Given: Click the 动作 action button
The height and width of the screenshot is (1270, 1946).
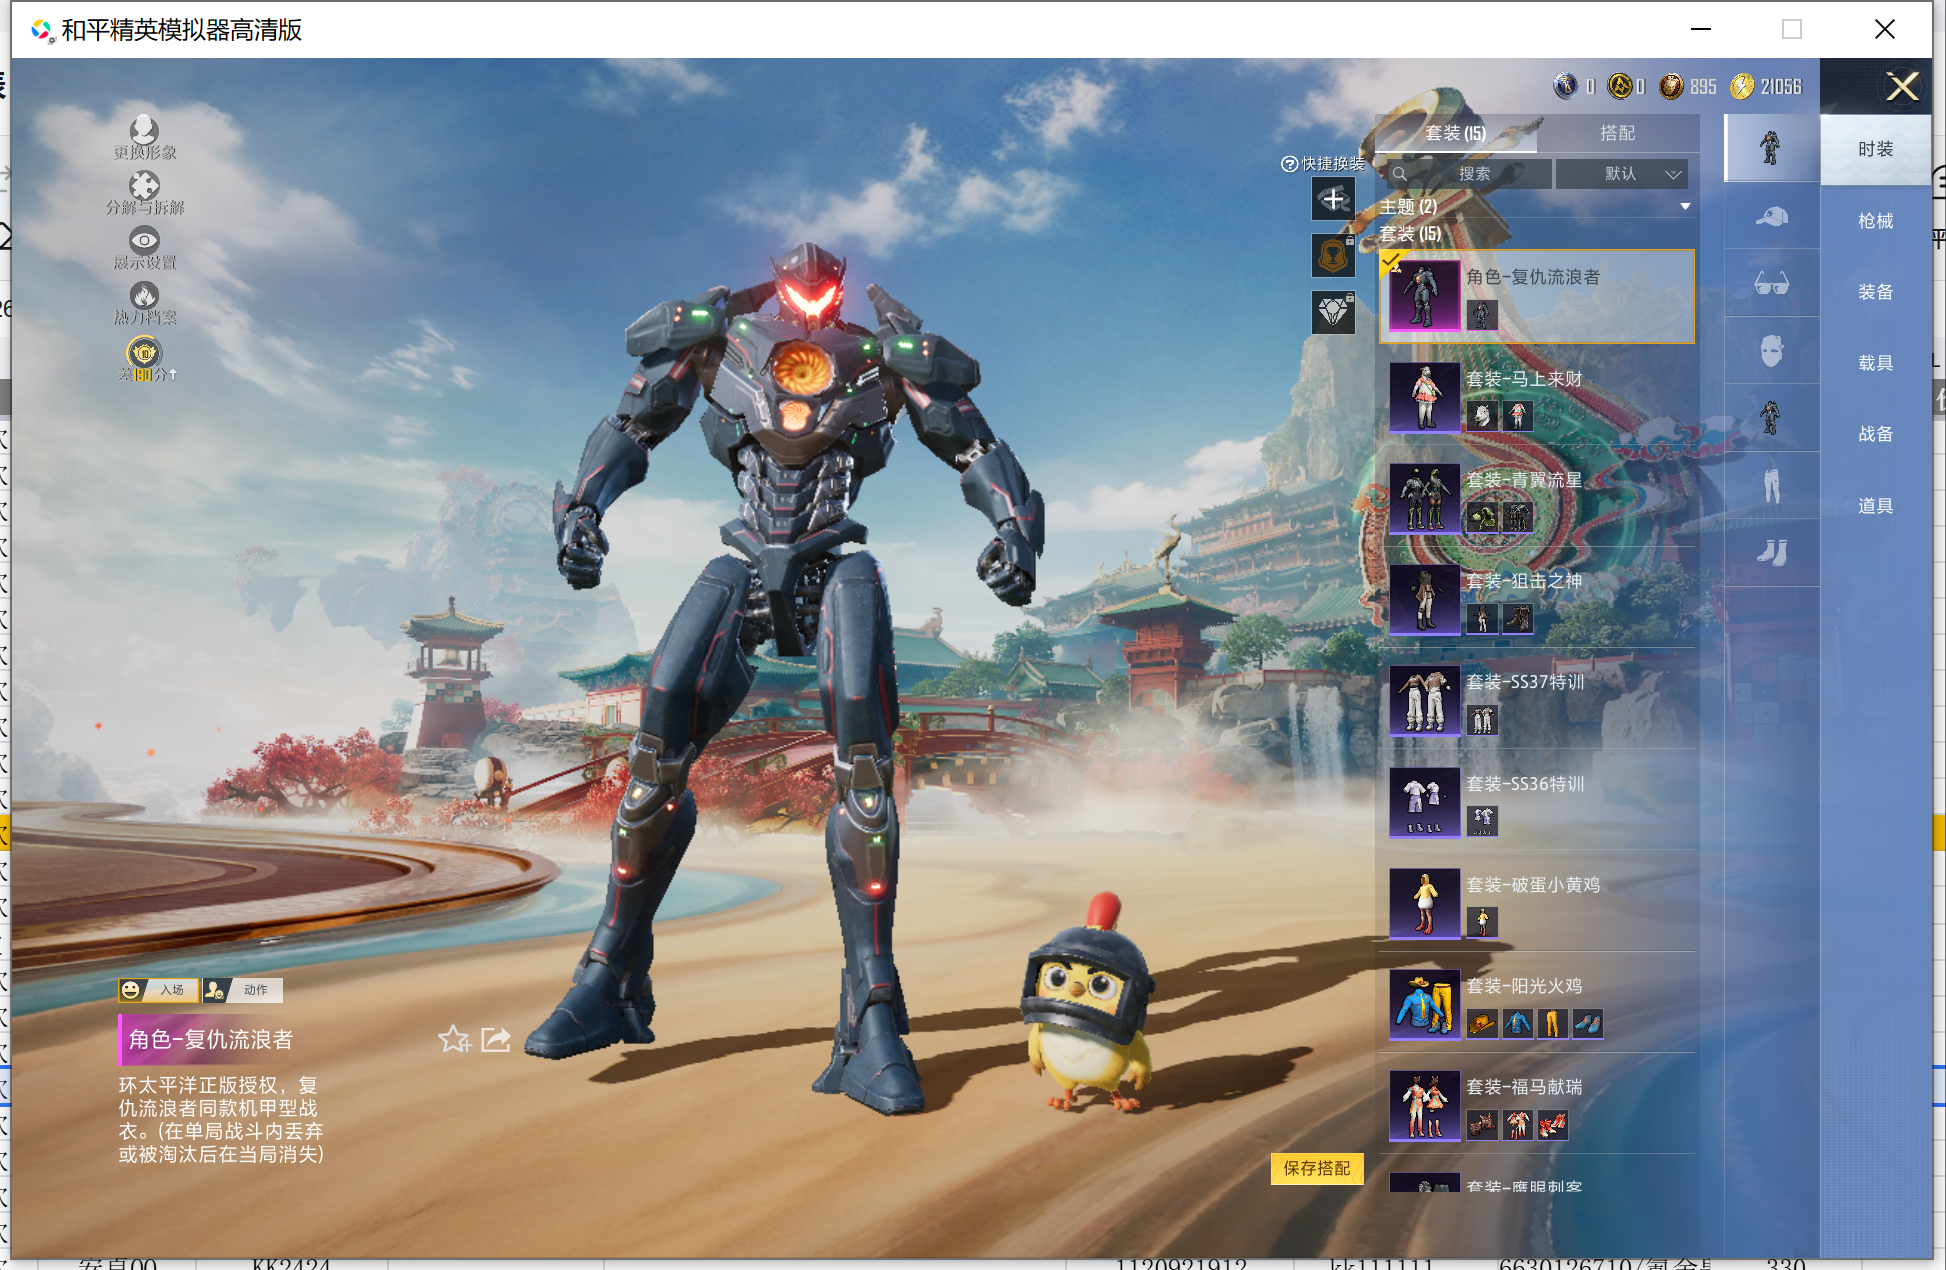Looking at the screenshot, I should click(x=243, y=990).
